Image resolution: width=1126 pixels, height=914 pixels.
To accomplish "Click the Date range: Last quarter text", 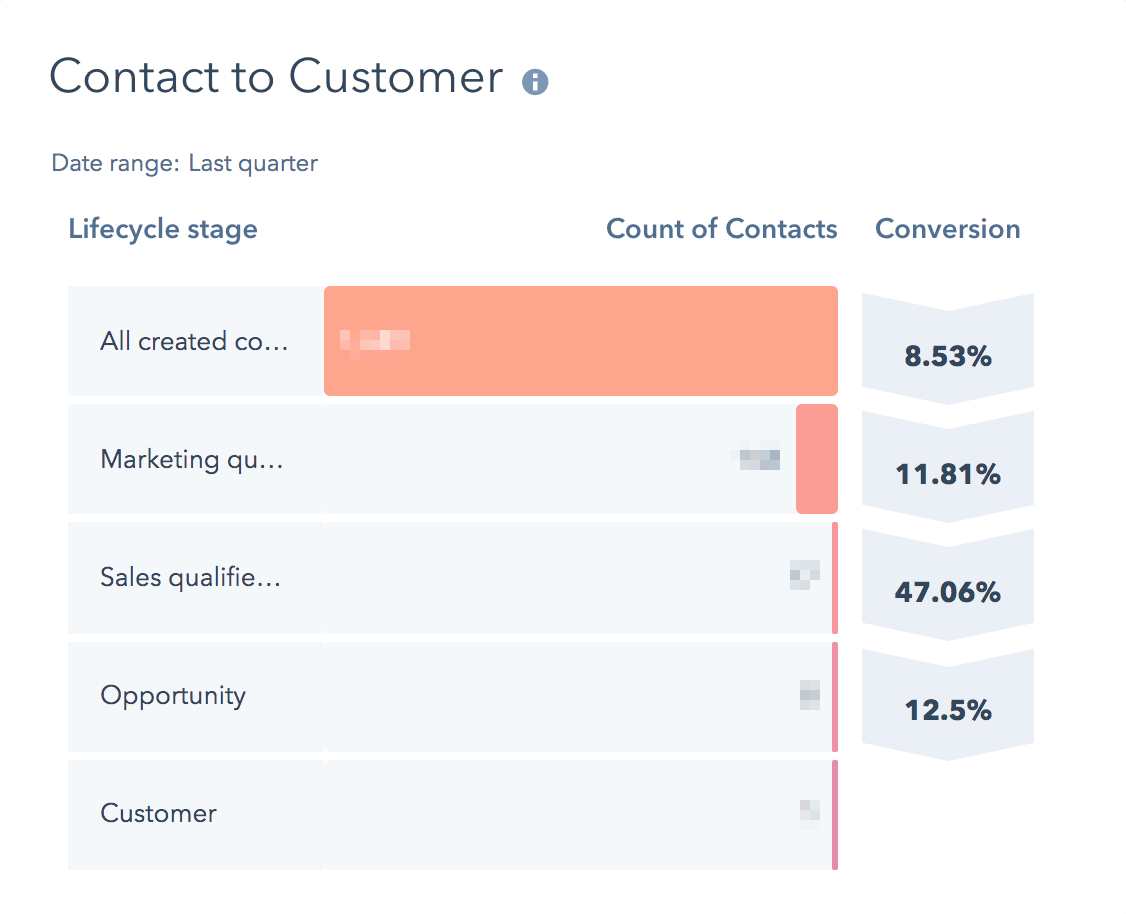I will [185, 163].
